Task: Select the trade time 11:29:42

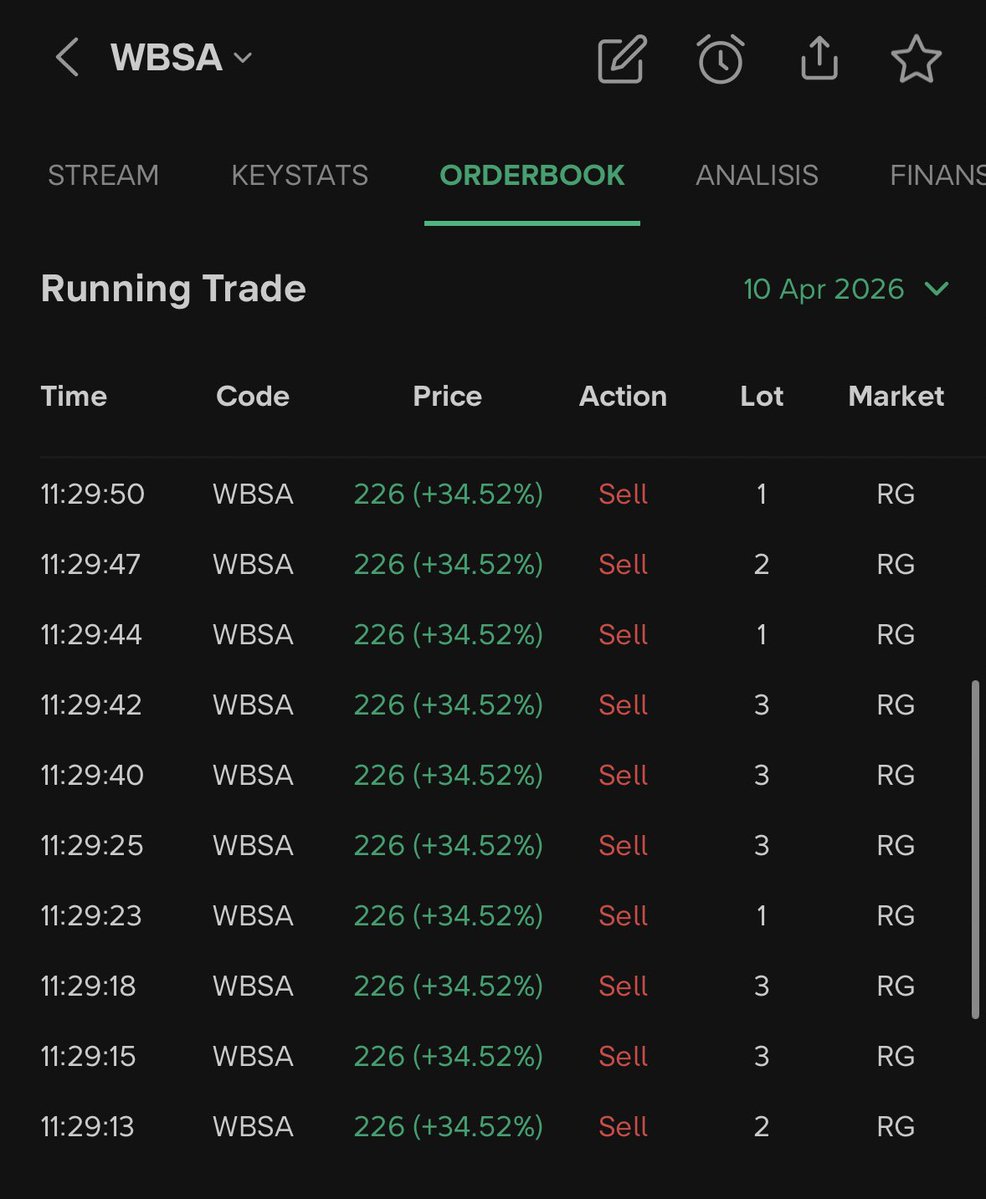Action: [x=91, y=705]
